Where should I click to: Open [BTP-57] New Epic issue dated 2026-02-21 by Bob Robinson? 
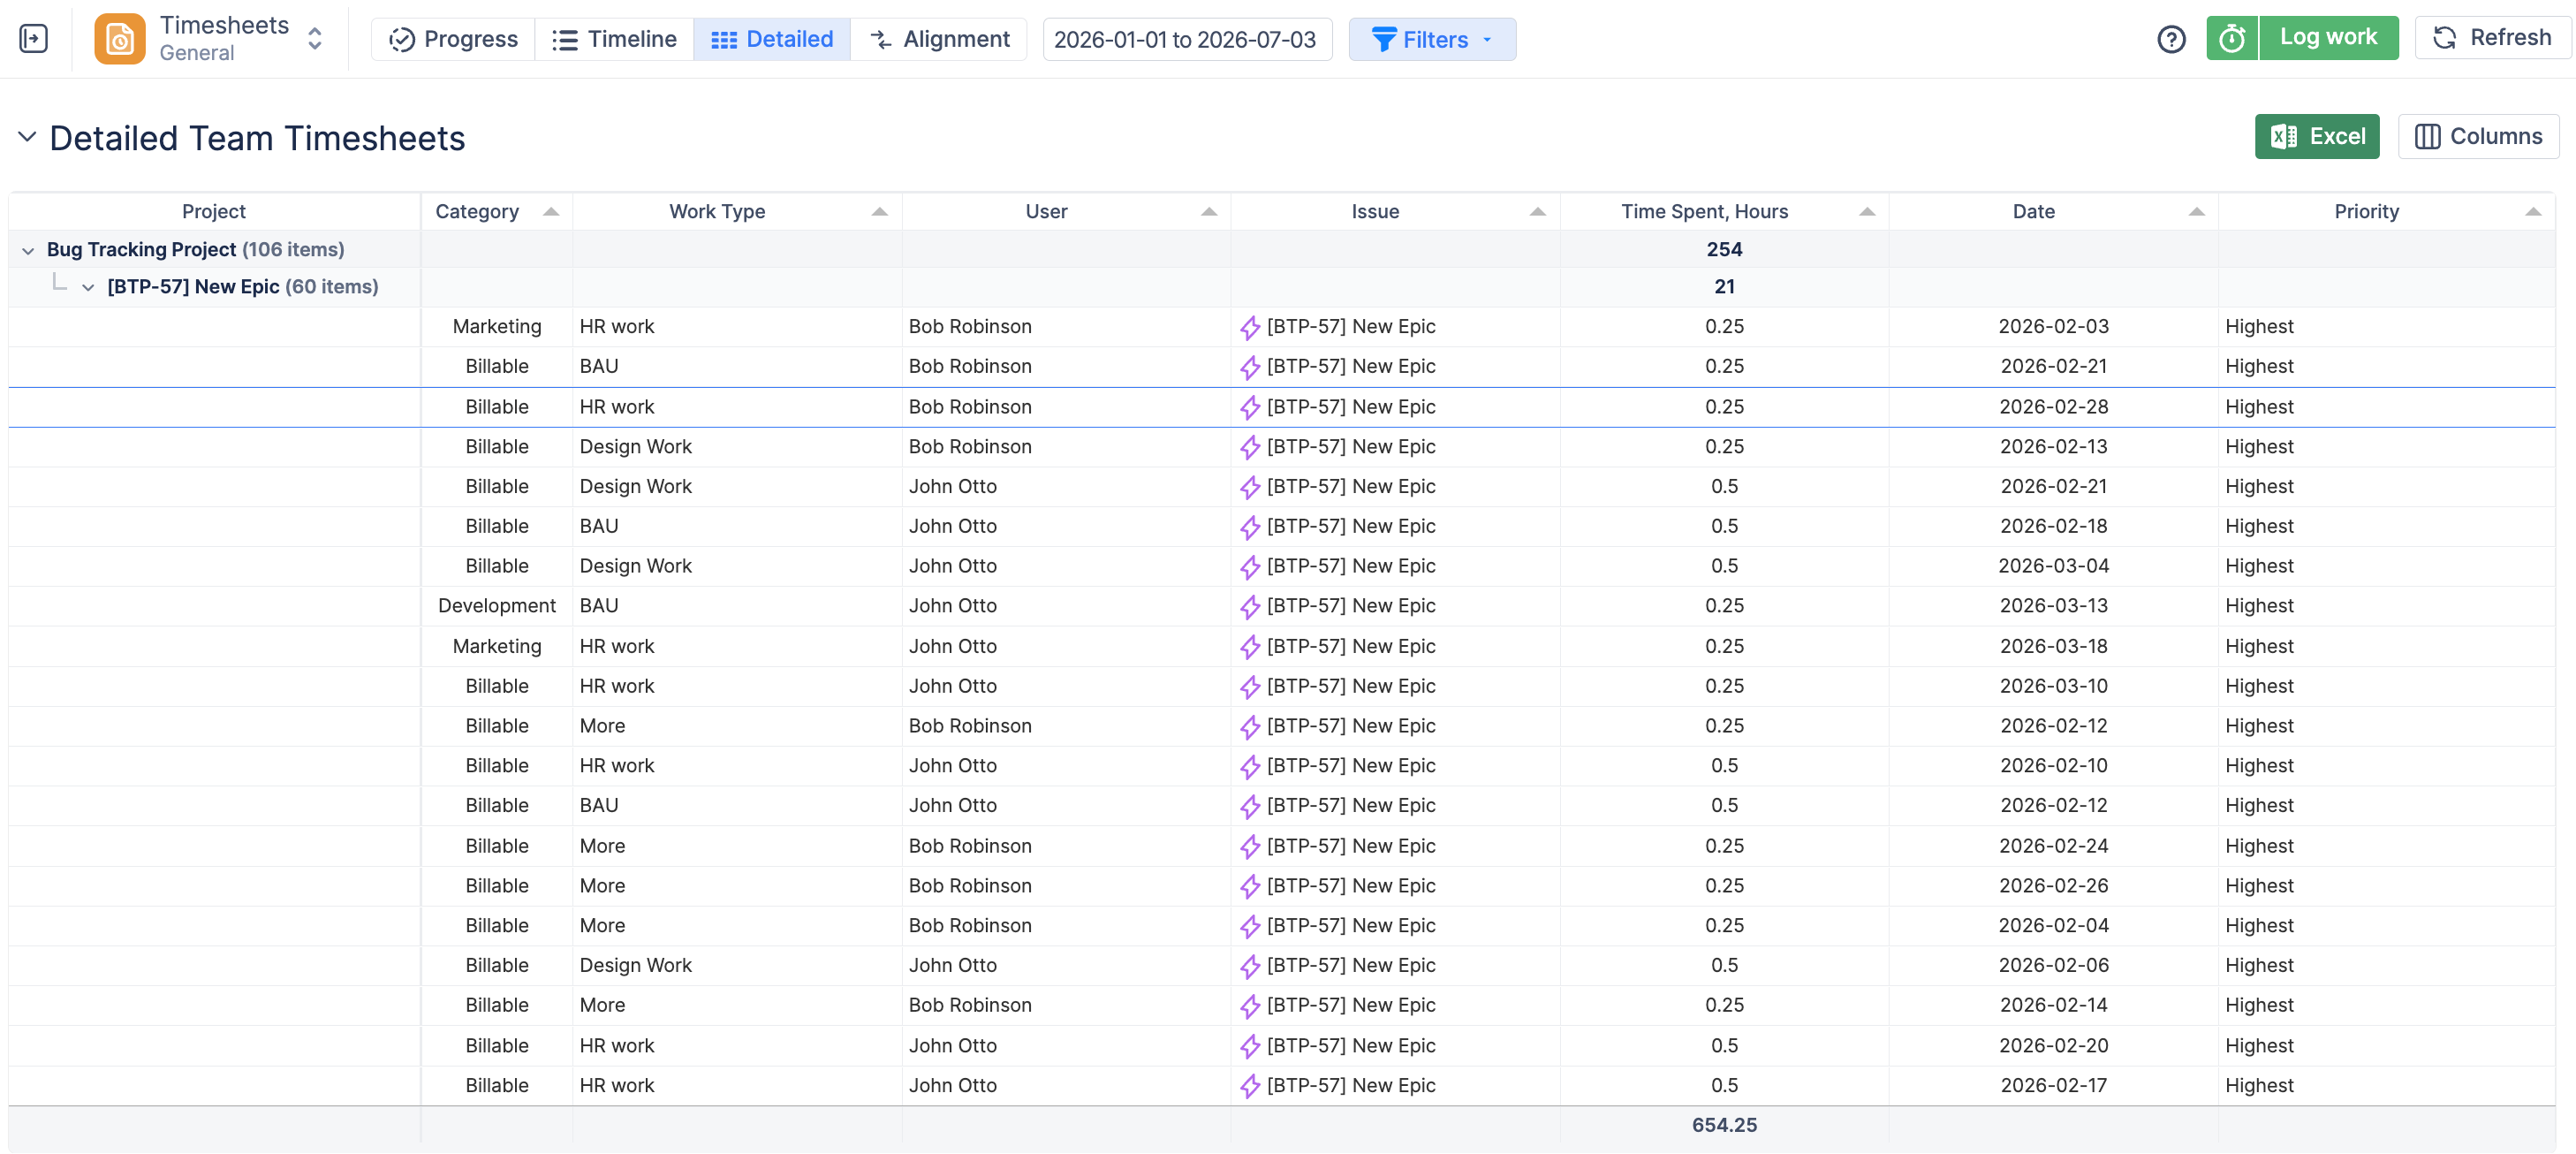[x=1350, y=366]
